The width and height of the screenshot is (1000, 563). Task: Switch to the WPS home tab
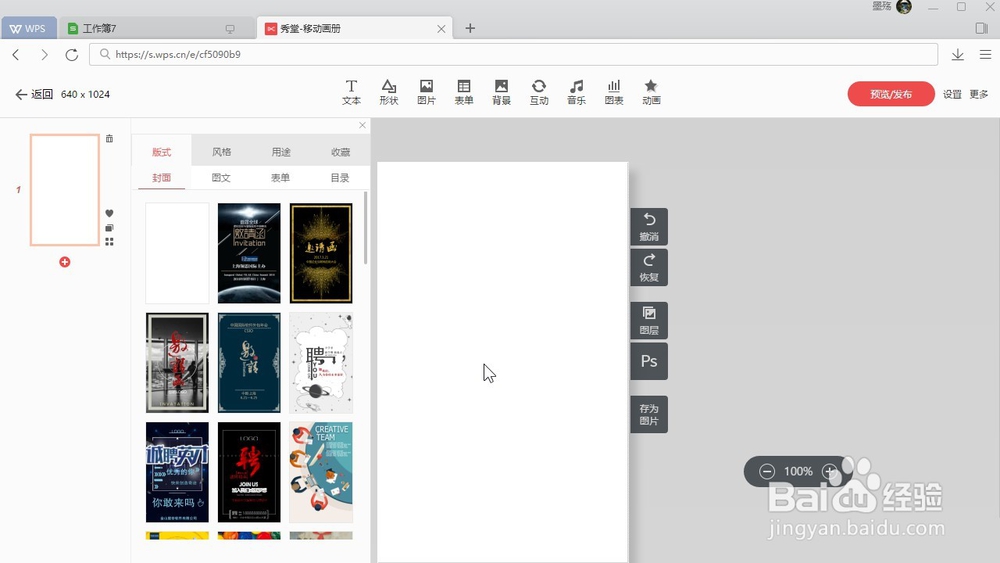click(29, 29)
